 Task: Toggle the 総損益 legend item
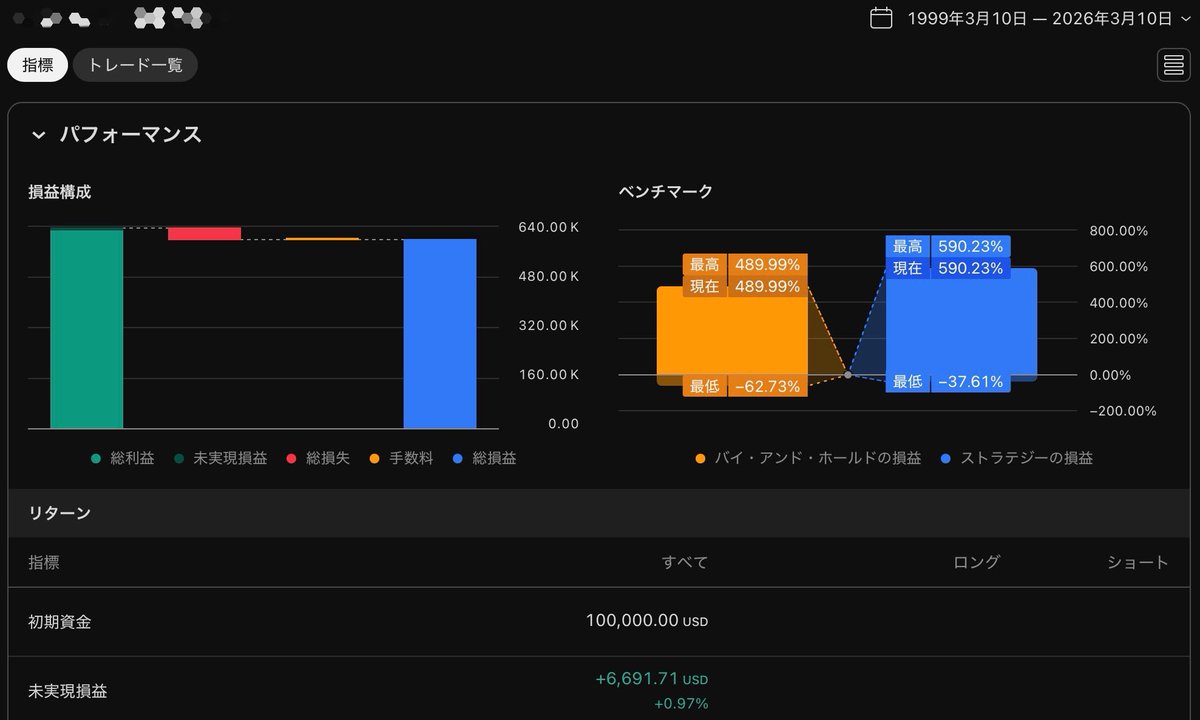pos(484,458)
